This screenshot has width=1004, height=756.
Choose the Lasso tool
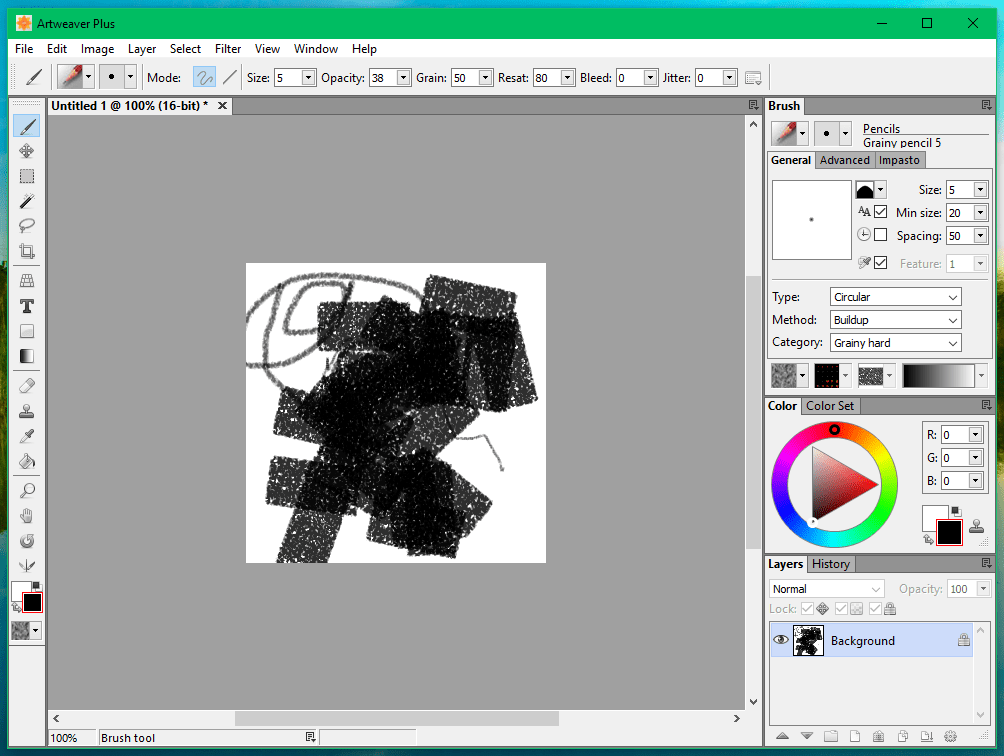(x=27, y=226)
